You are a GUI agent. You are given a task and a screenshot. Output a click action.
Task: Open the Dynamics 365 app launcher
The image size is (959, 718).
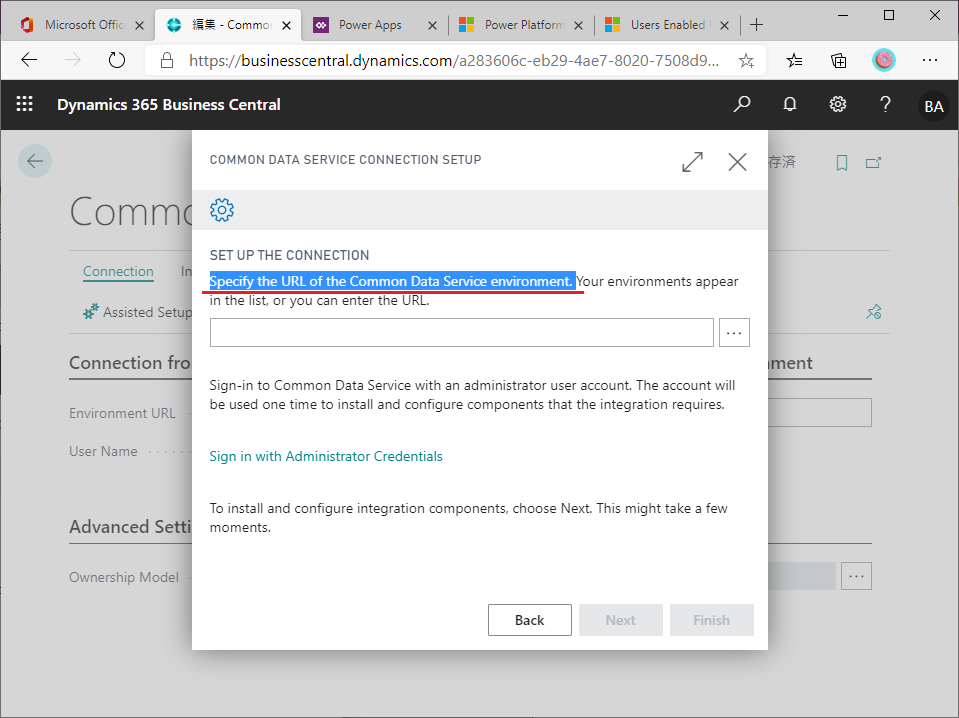click(24, 104)
